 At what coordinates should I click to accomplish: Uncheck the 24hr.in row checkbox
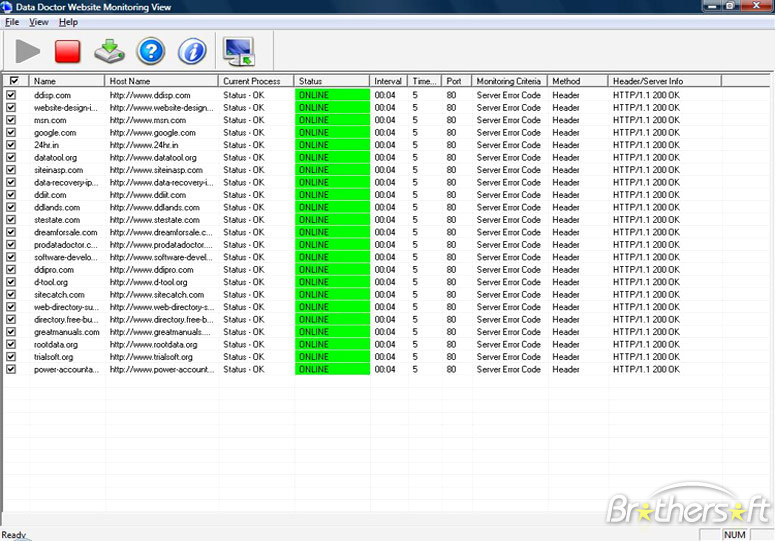tap(11, 145)
